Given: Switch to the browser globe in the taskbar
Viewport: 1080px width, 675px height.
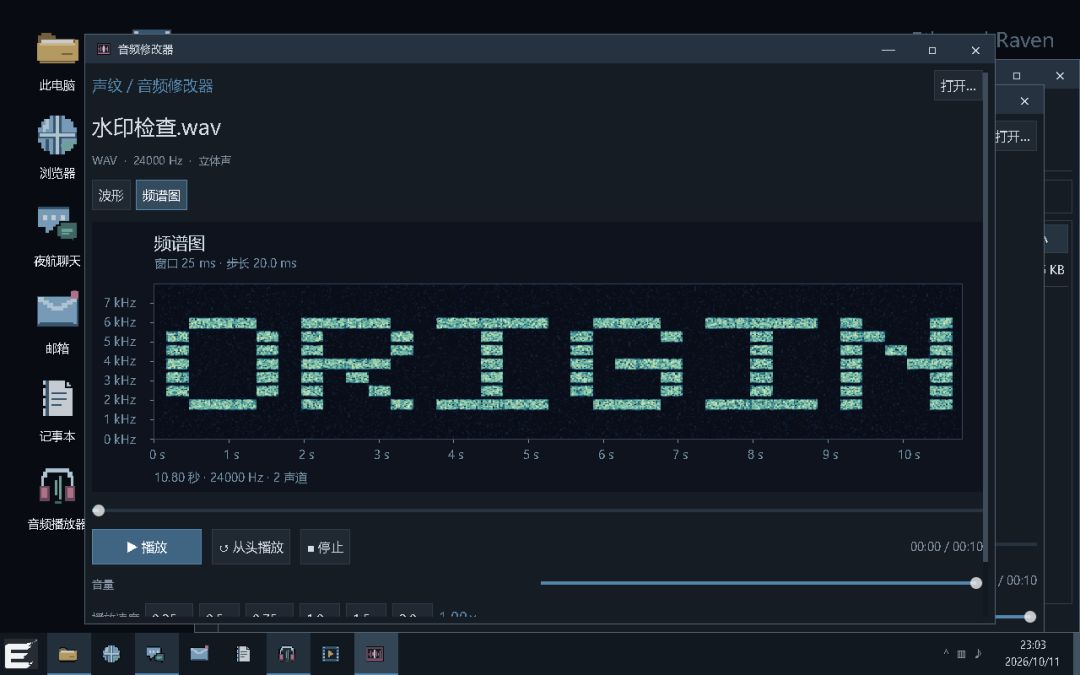Looking at the screenshot, I should pyautogui.click(x=112, y=654).
